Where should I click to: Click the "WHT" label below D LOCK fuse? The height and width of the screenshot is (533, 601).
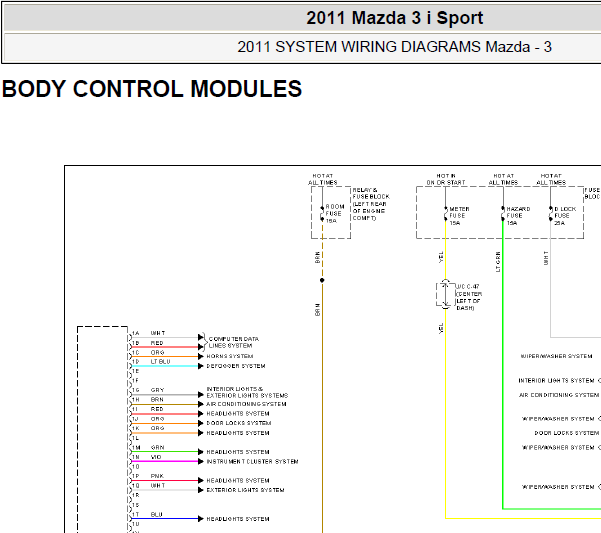coord(546,258)
